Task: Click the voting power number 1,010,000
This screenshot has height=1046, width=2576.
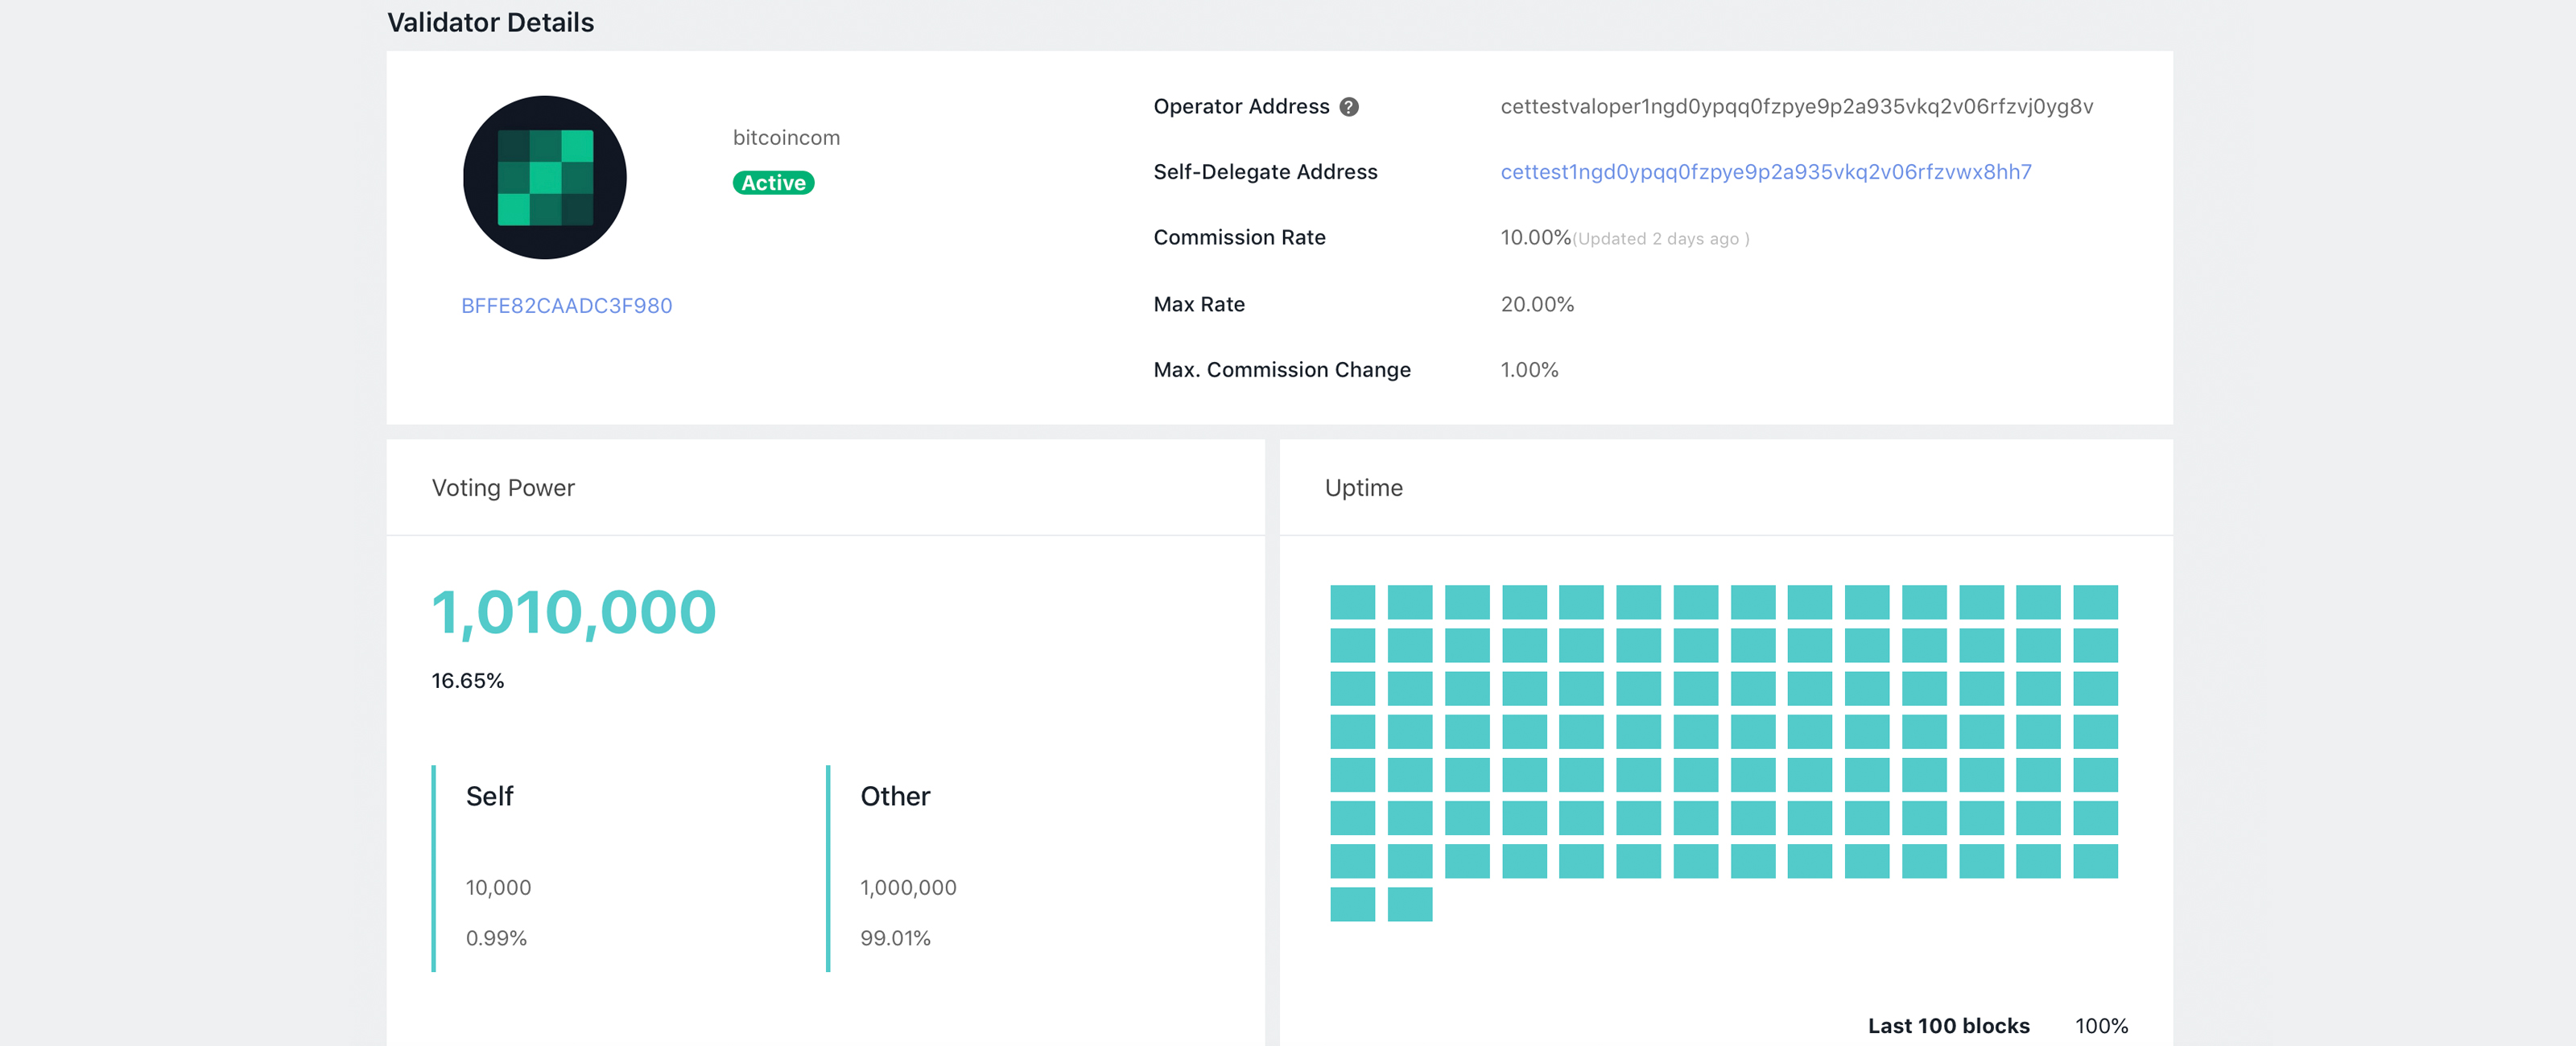Action: [574, 612]
